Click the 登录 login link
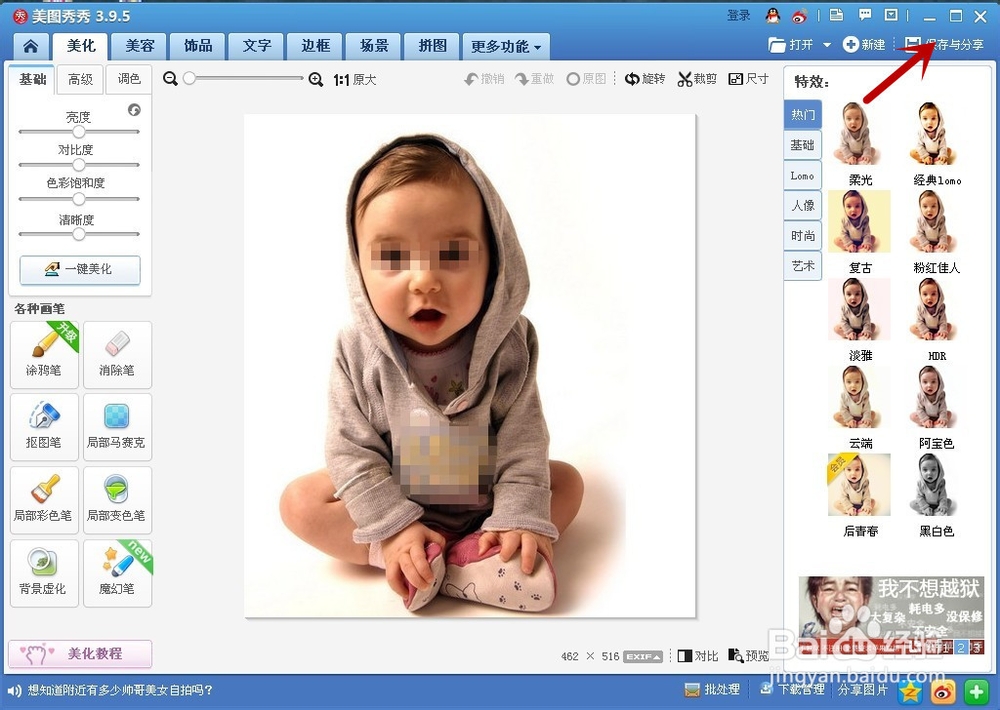Screen dimensions: 1000x710 coord(739,15)
